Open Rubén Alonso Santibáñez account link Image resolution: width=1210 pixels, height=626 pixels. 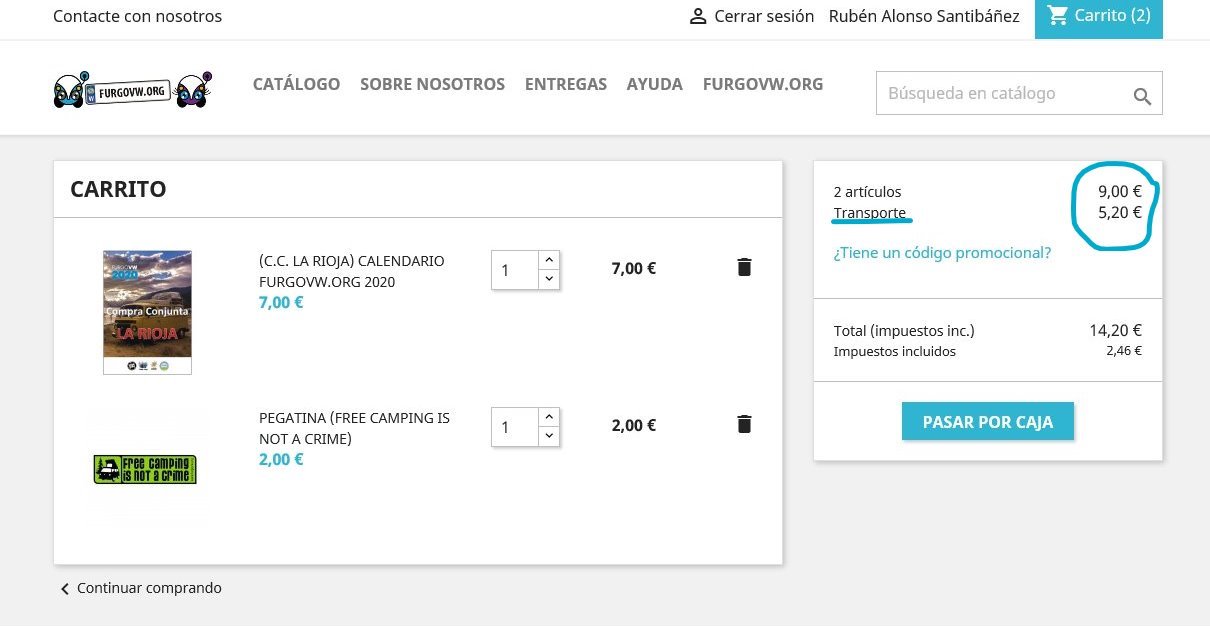pyautogui.click(x=924, y=16)
